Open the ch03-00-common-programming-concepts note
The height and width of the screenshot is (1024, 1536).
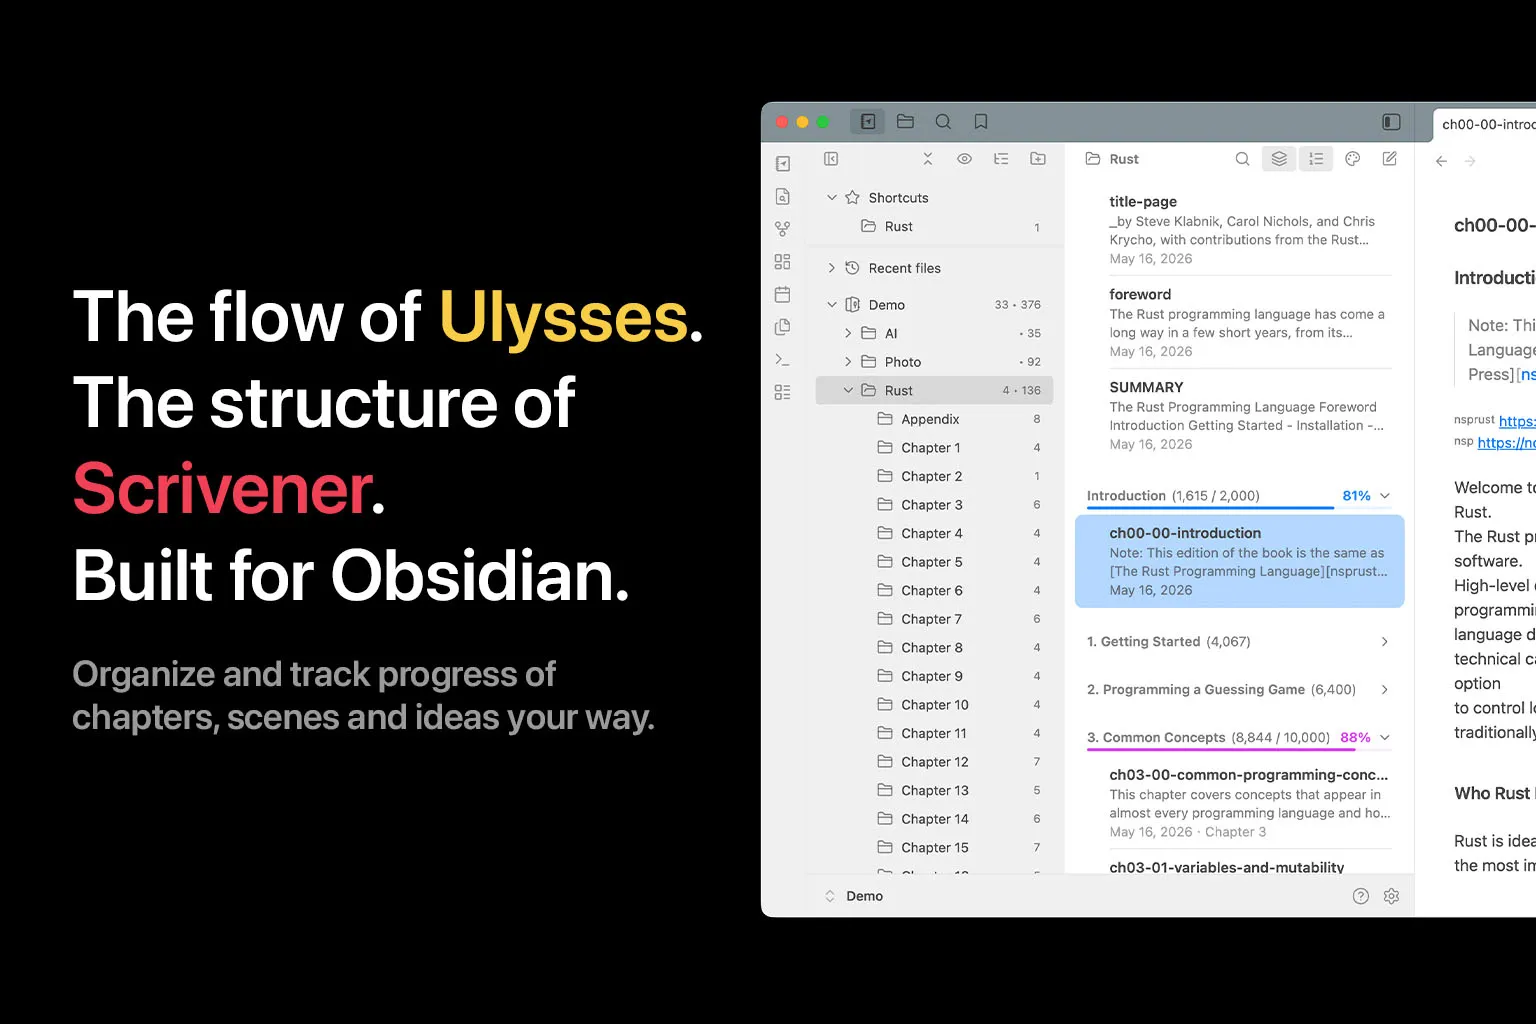1240,804
